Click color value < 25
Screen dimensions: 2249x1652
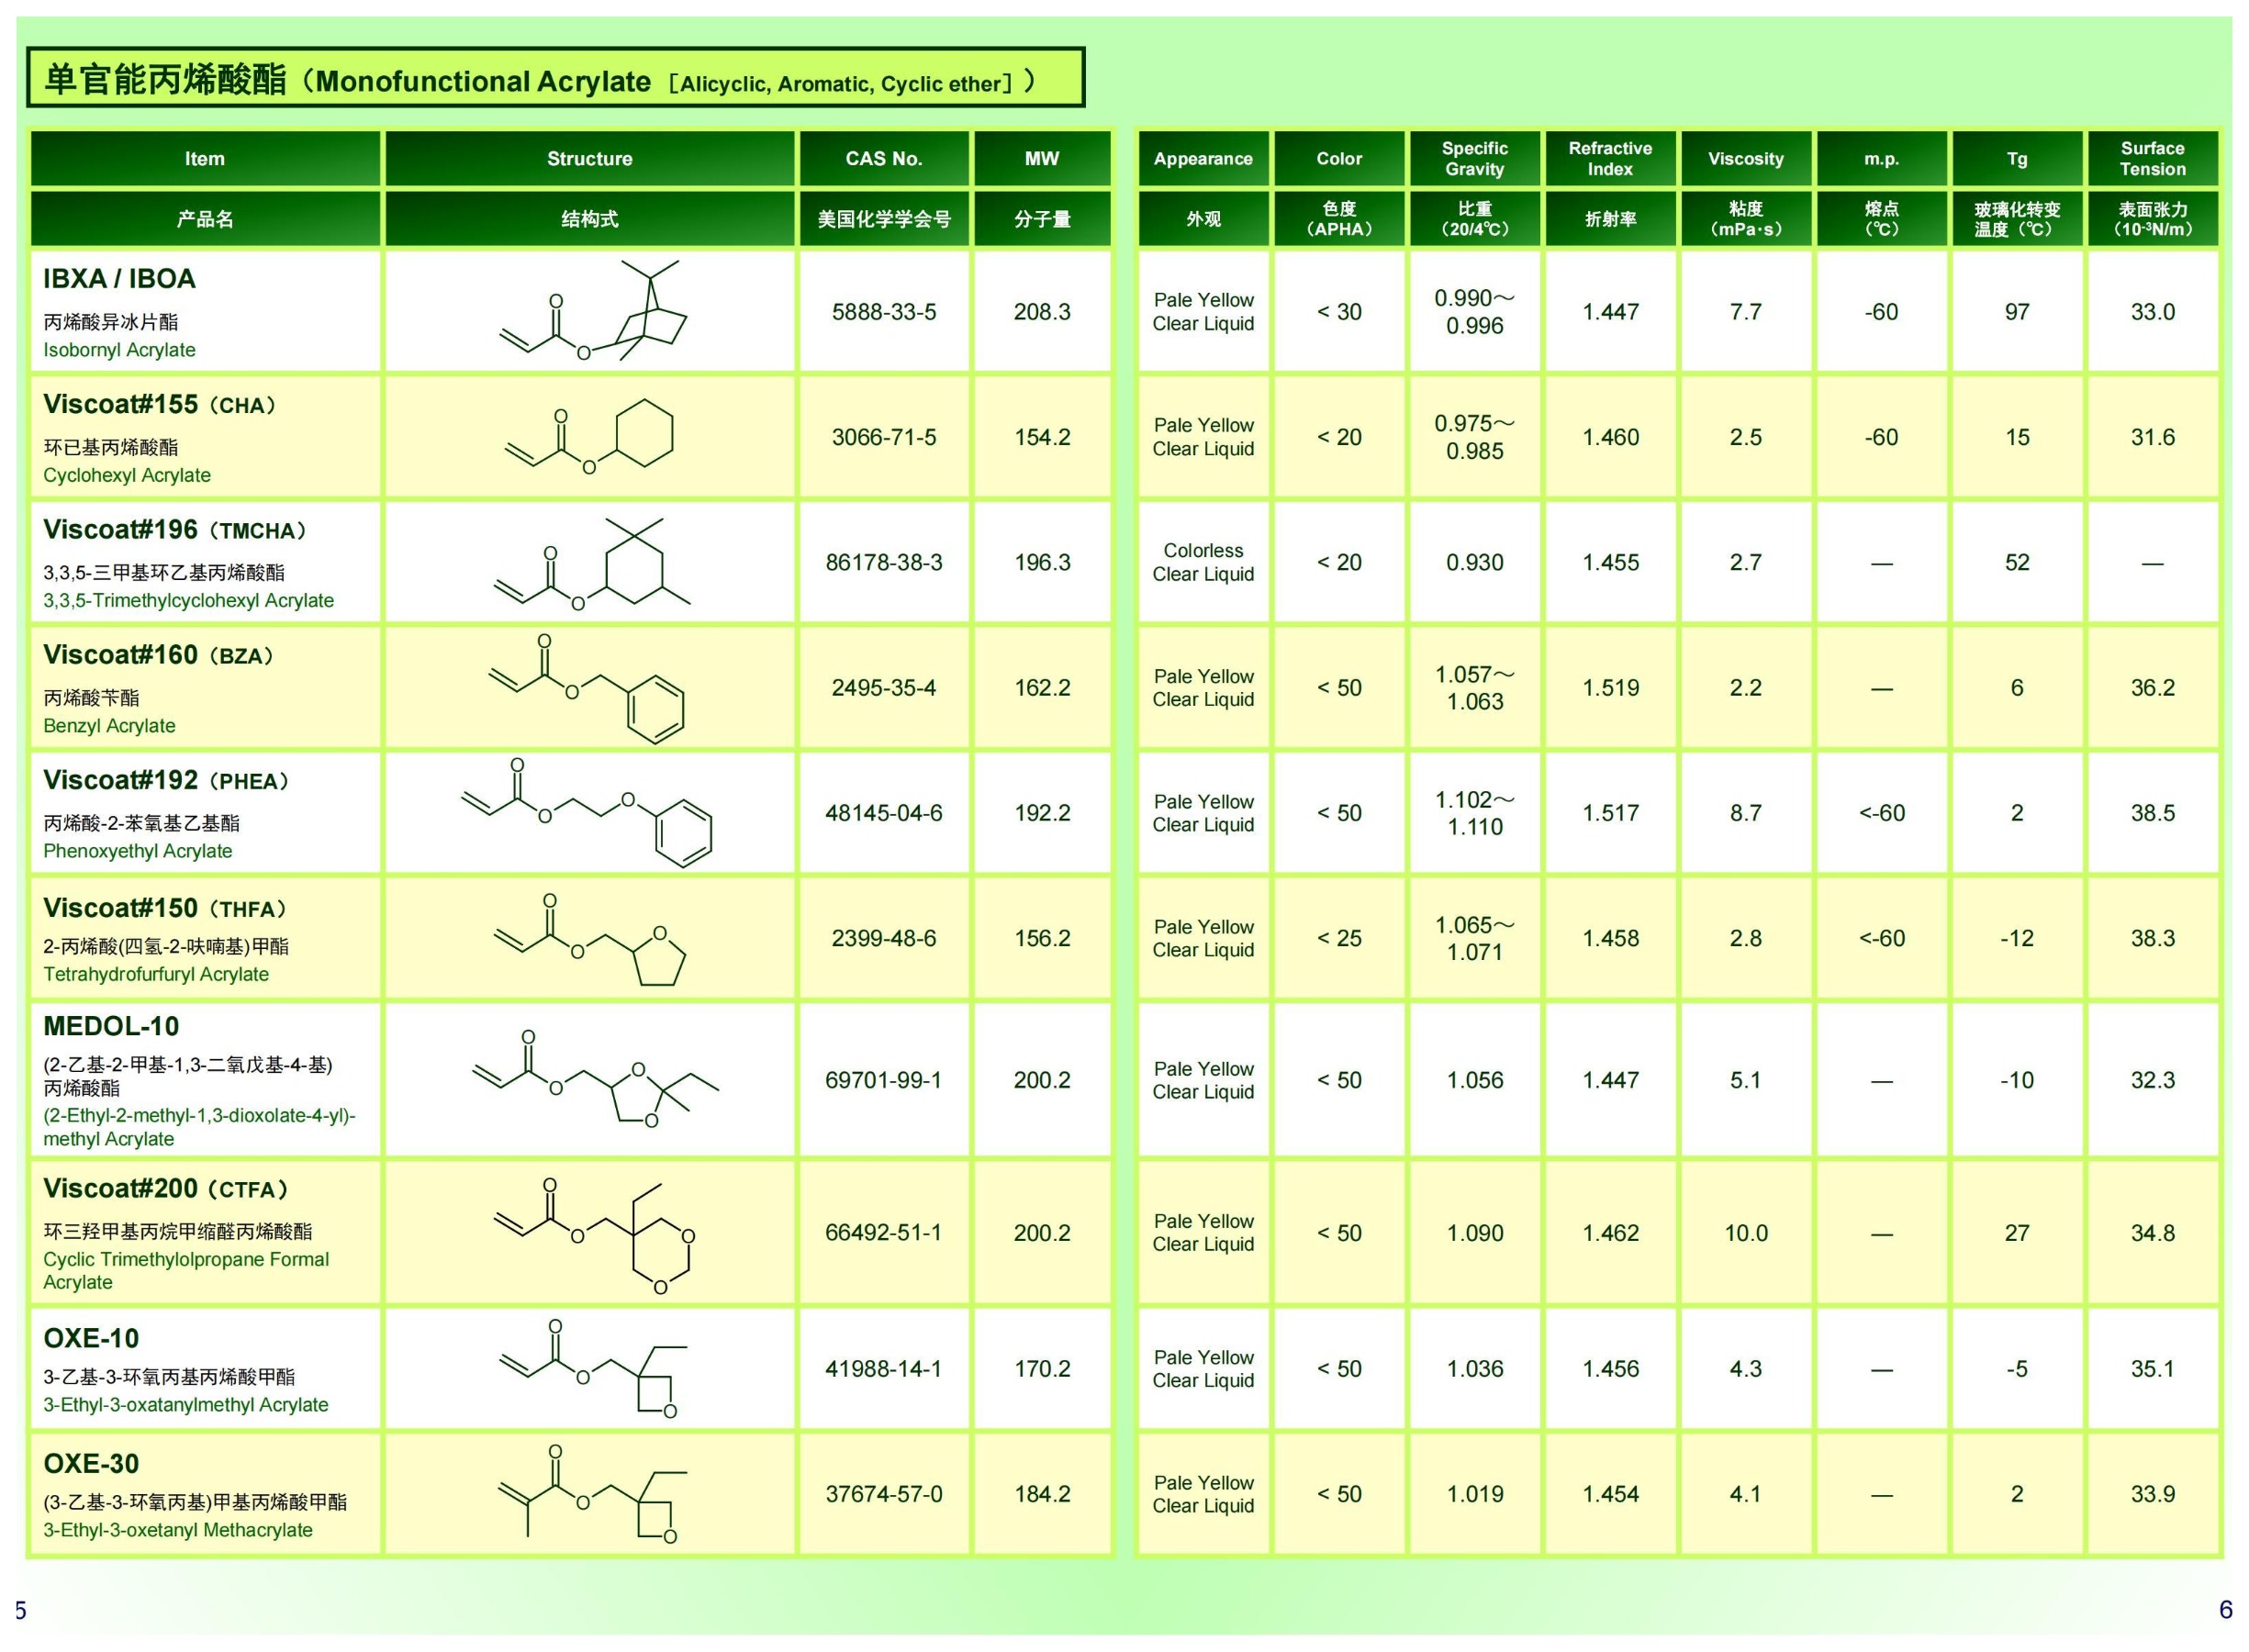click(1339, 938)
